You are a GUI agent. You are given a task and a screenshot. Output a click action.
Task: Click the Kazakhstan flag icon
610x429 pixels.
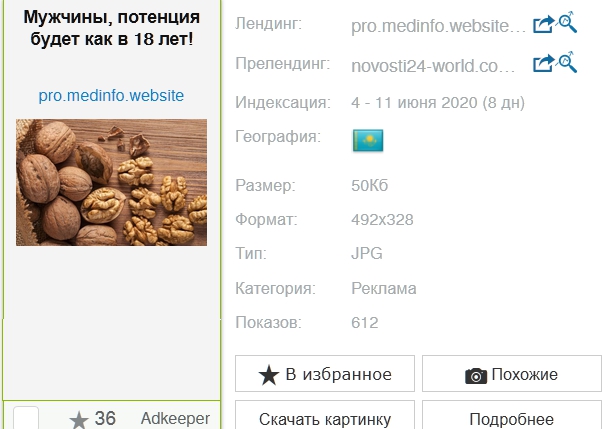368,140
